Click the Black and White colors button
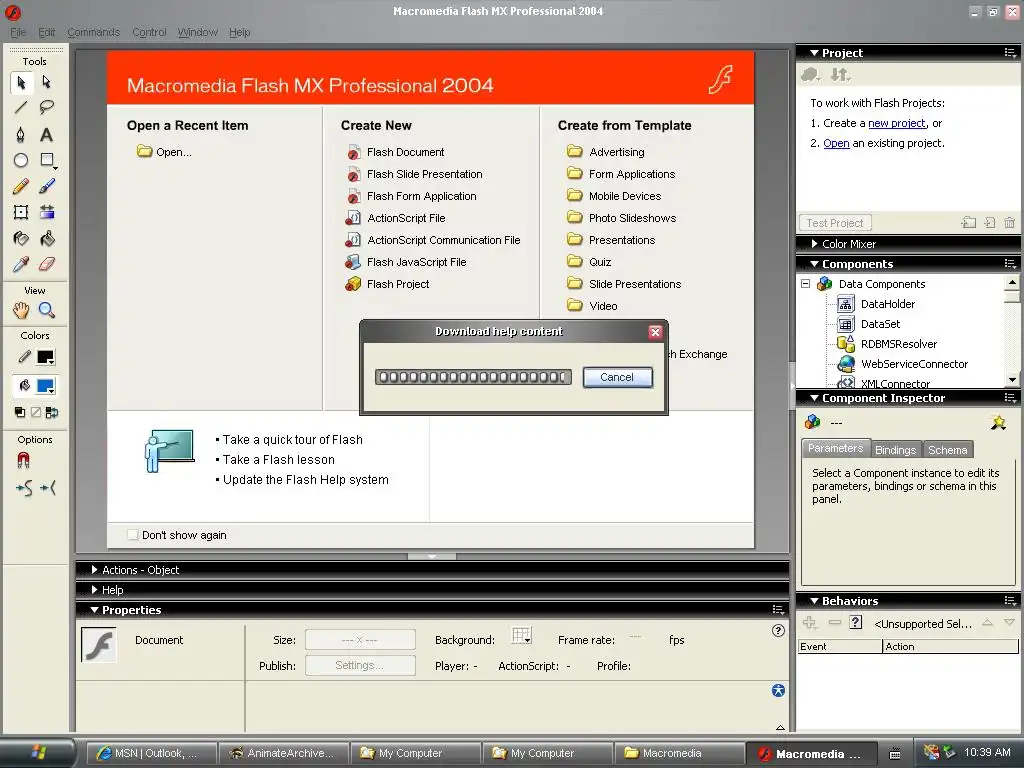This screenshot has width=1024, height=768. (x=20, y=412)
